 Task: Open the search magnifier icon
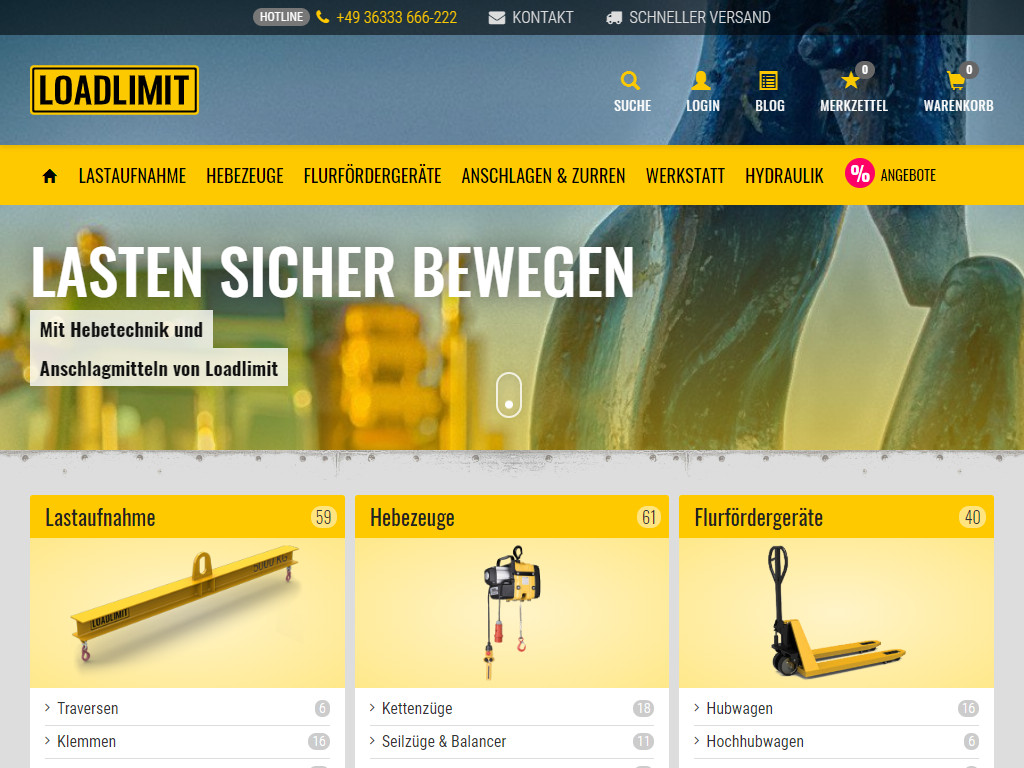631,81
